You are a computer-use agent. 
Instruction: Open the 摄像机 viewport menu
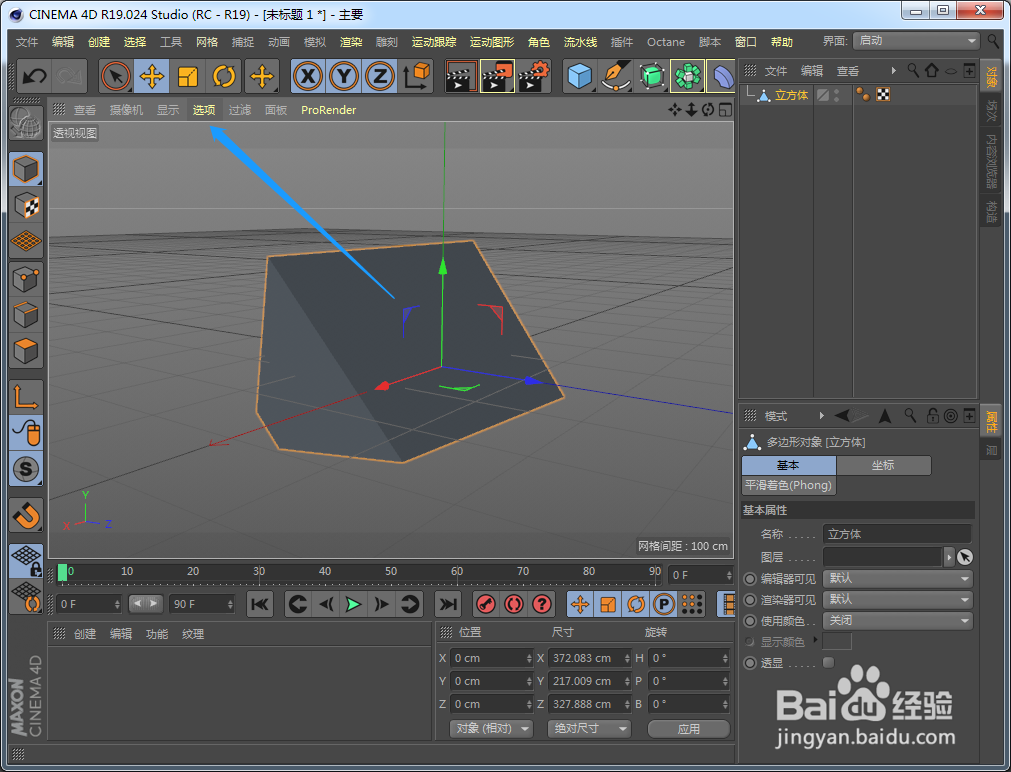126,110
